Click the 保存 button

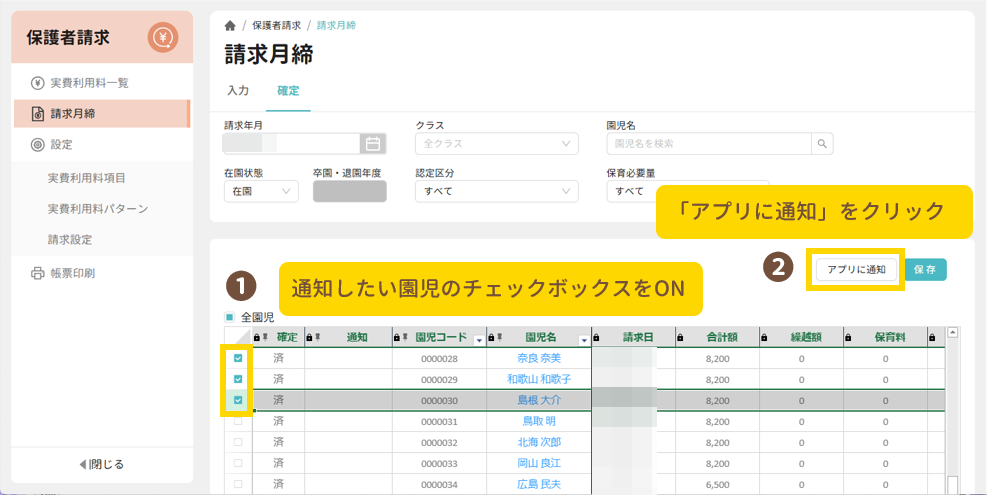tap(925, 269)
